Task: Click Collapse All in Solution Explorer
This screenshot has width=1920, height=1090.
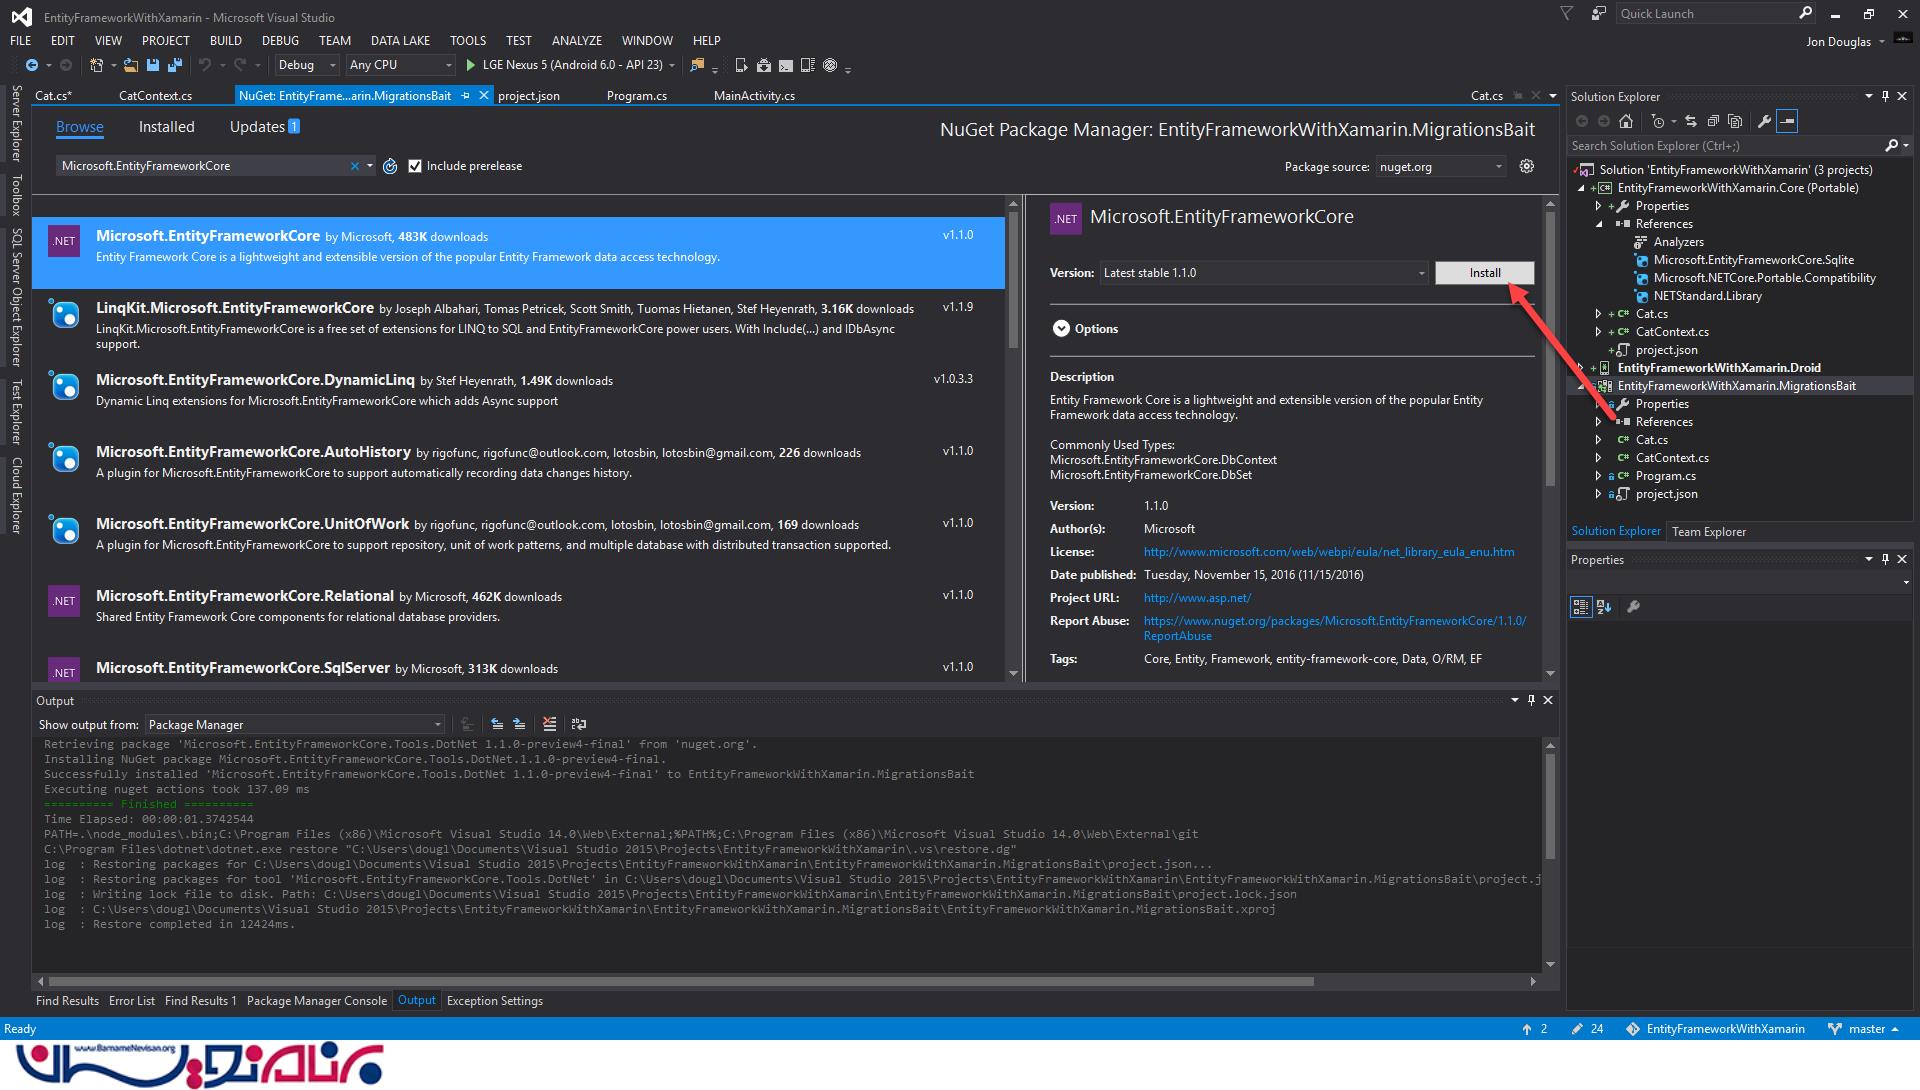Action: (x=1713, y=121)
